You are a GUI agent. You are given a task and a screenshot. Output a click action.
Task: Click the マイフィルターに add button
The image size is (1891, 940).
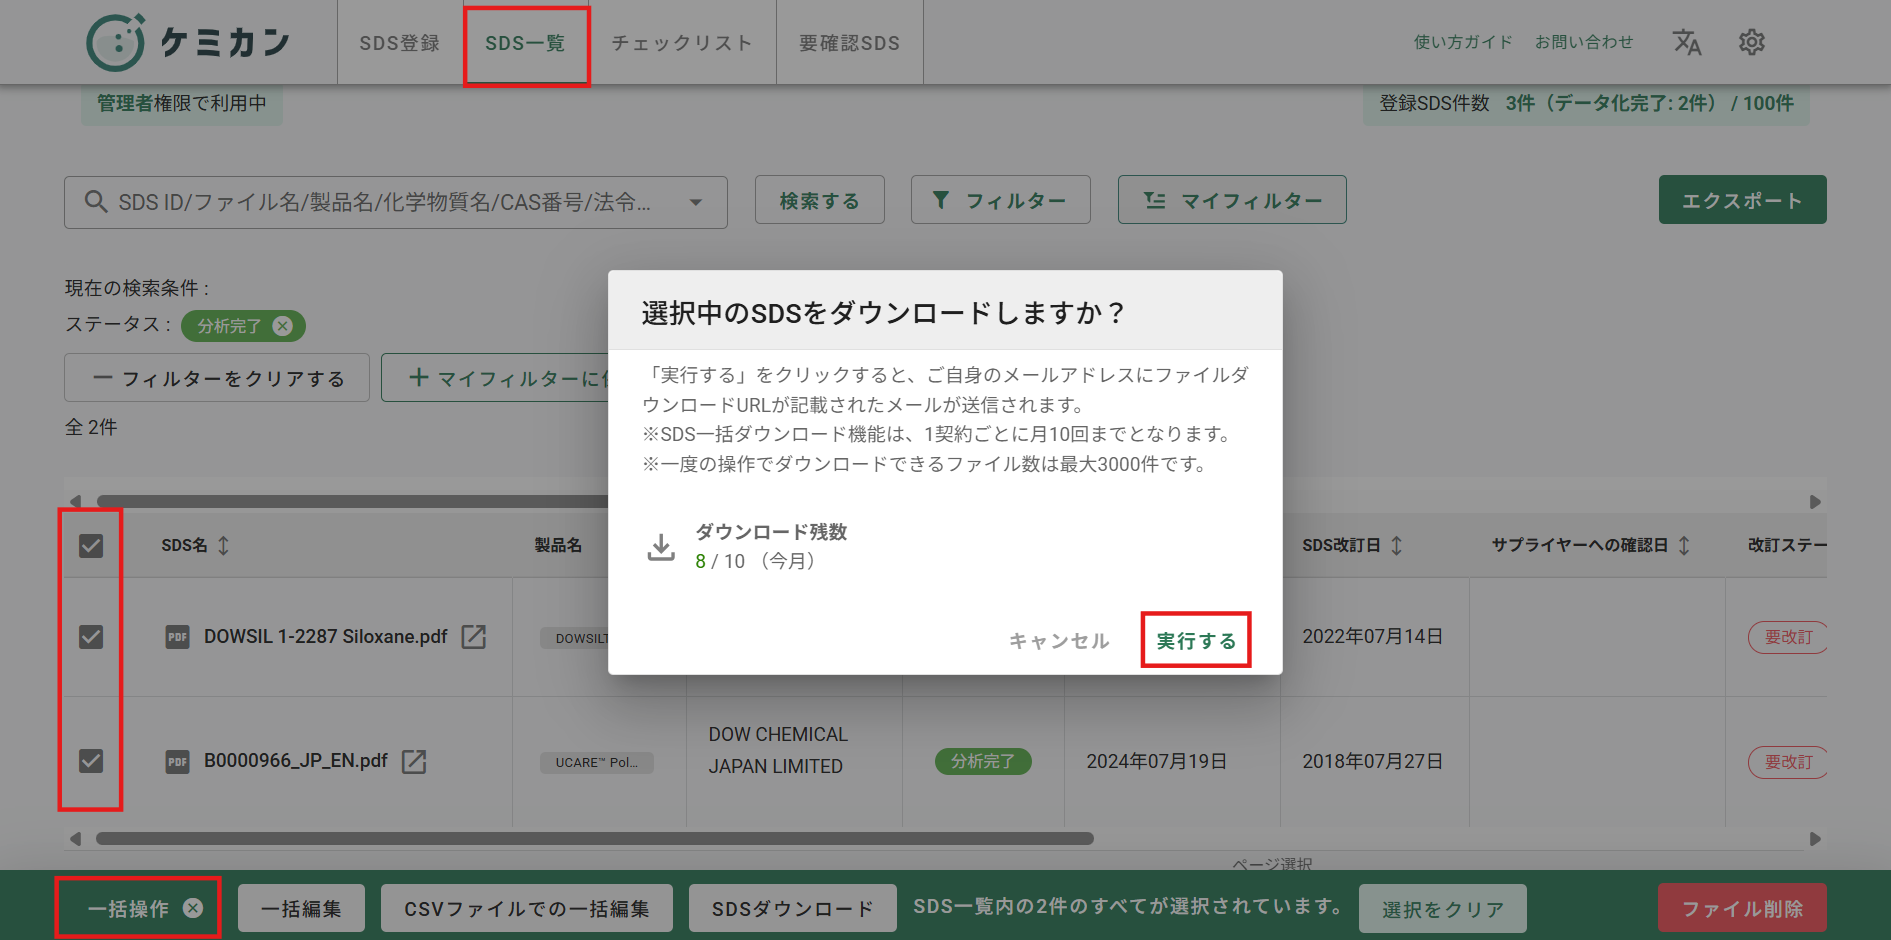coord(495,378)
